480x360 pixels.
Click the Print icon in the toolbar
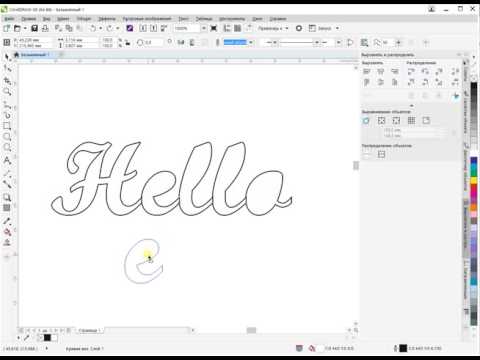[45, 28]
